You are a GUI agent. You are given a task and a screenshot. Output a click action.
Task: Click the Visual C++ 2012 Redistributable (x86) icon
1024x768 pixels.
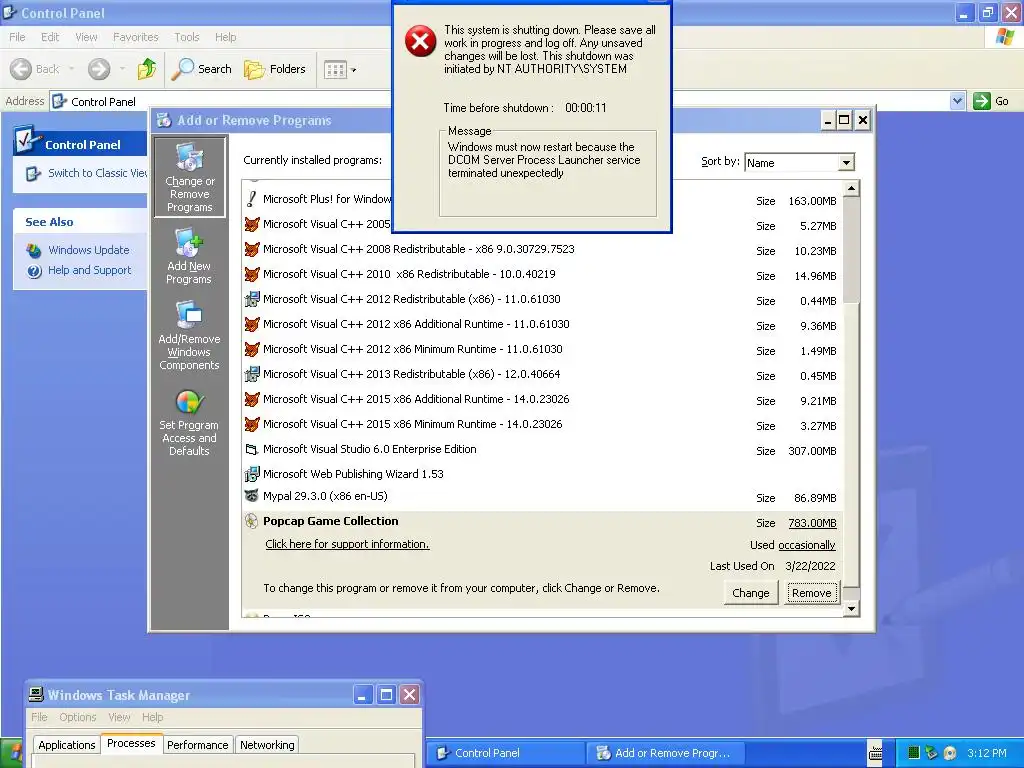coord(251,299)
